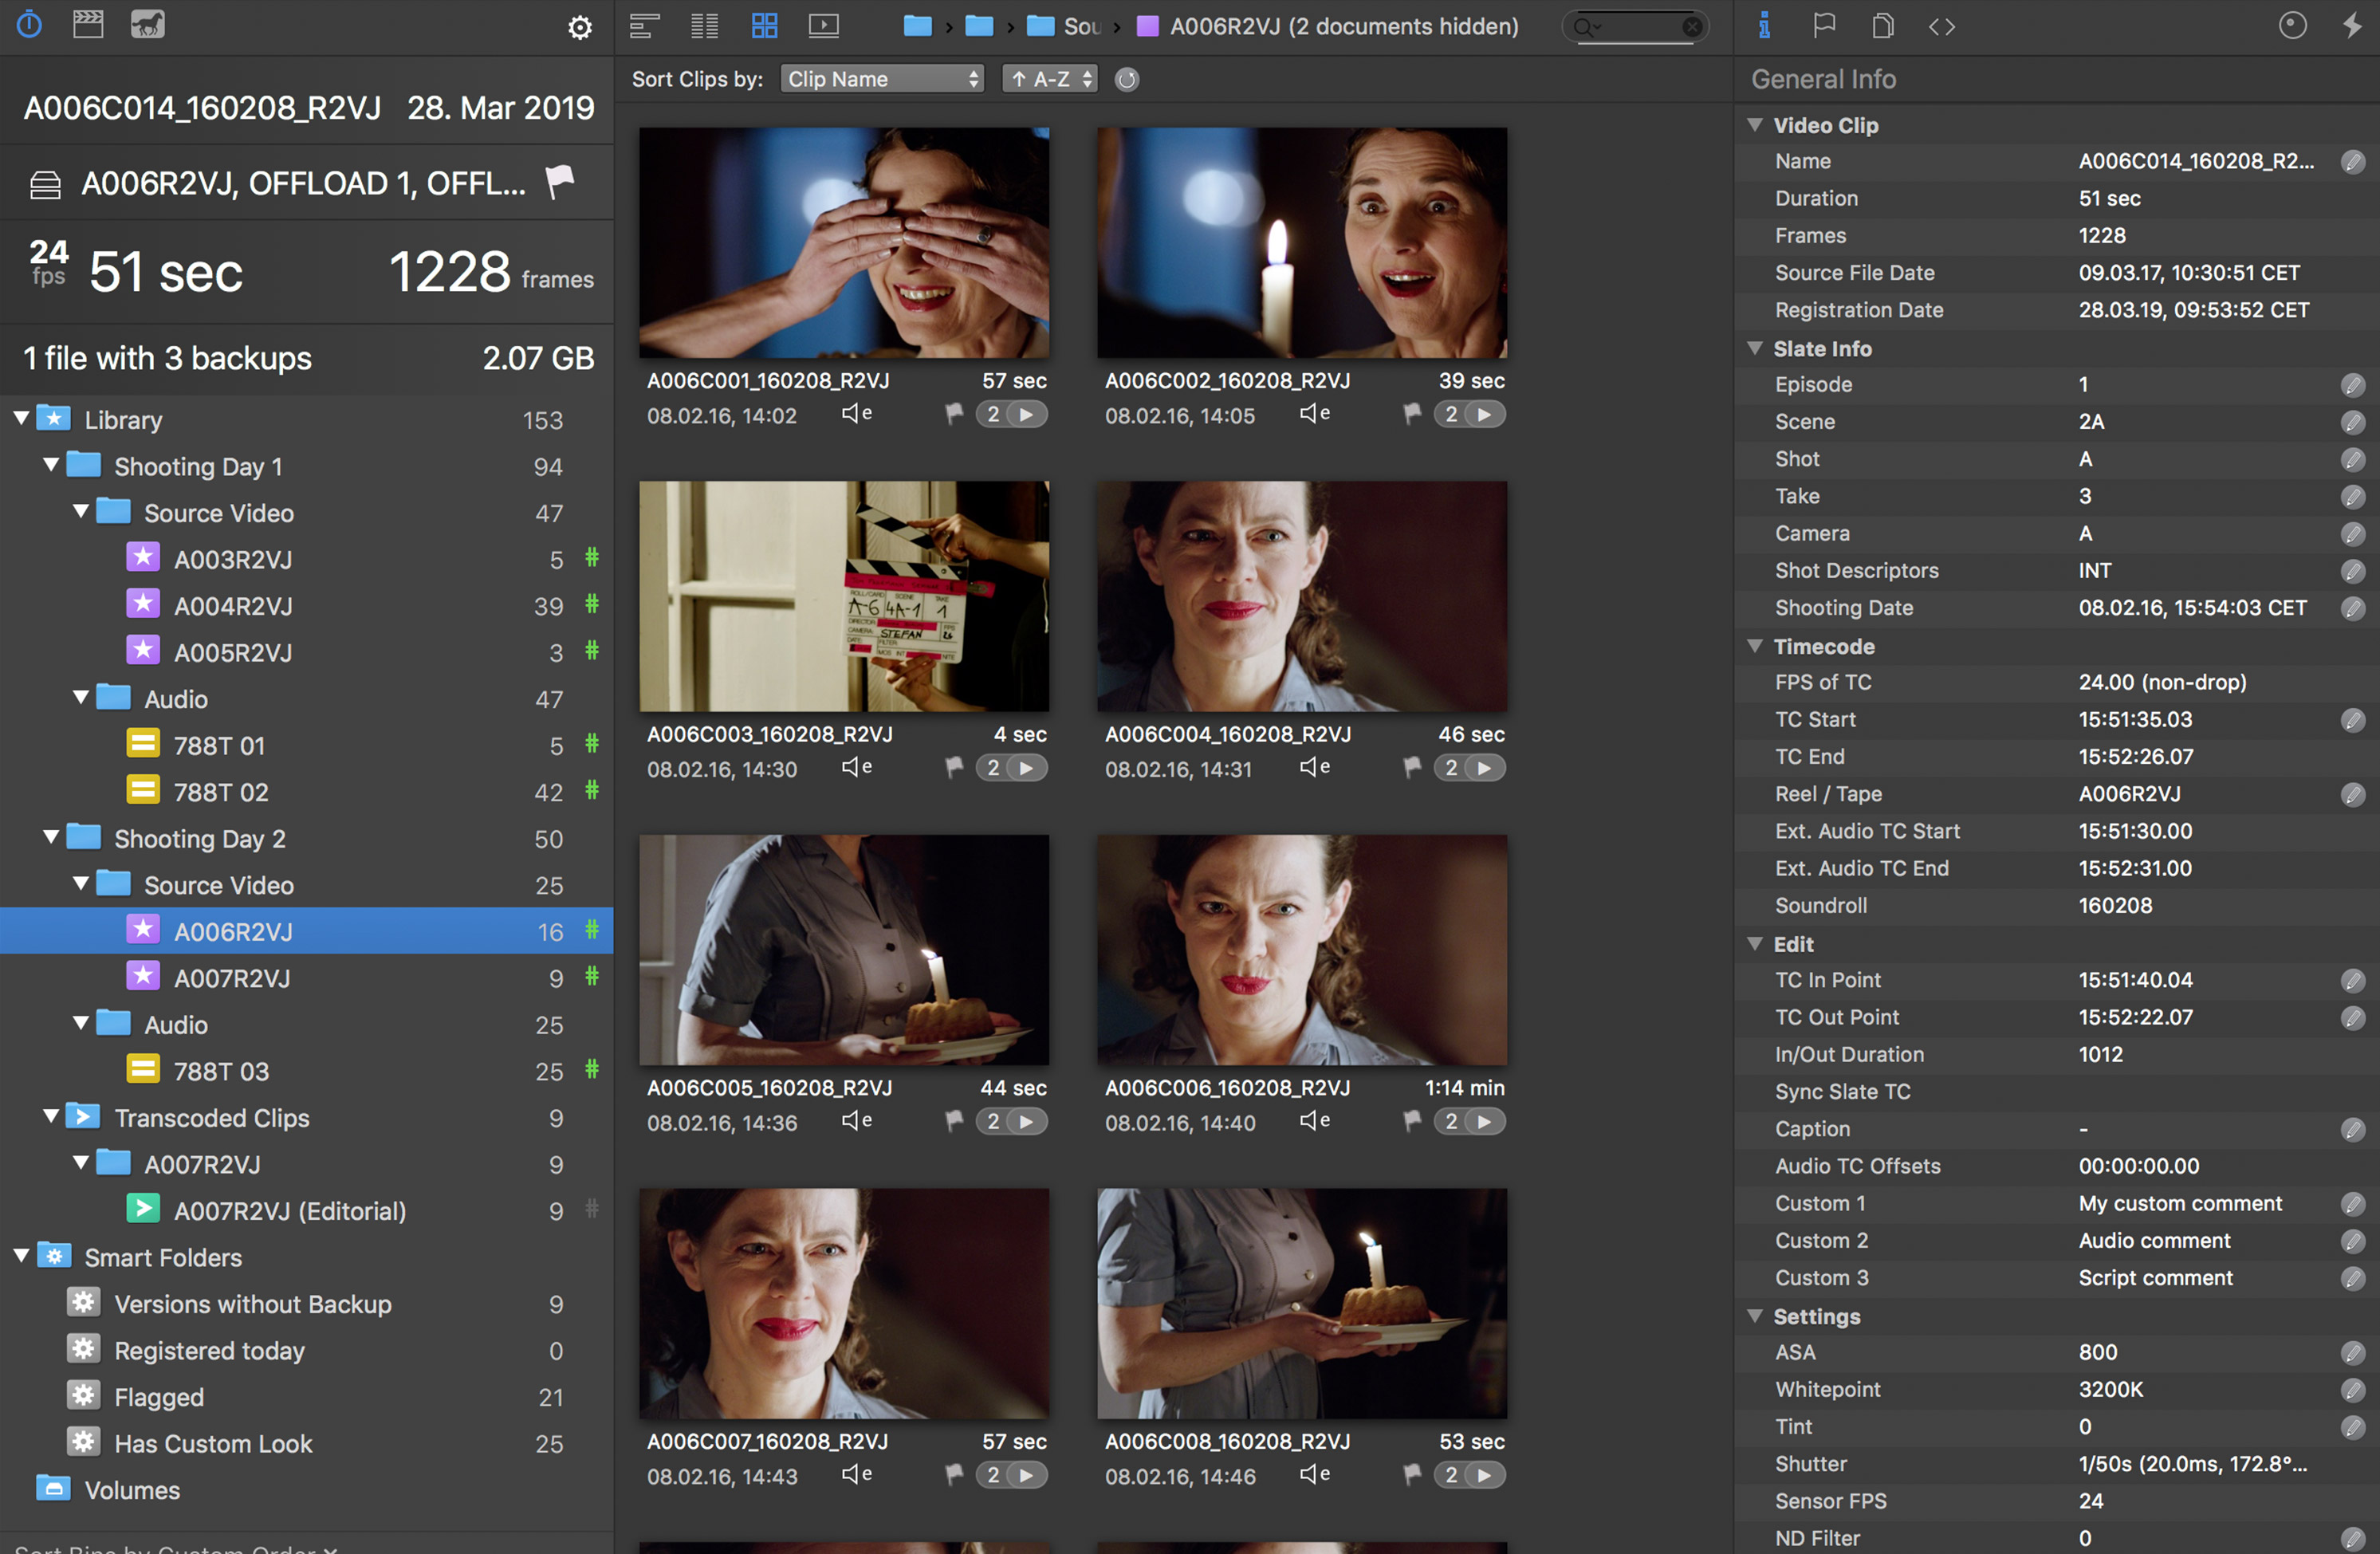Click the clapperboard icon in top-left toolbar
This screenshot has height=1554, width=2380.
(88, 24)
